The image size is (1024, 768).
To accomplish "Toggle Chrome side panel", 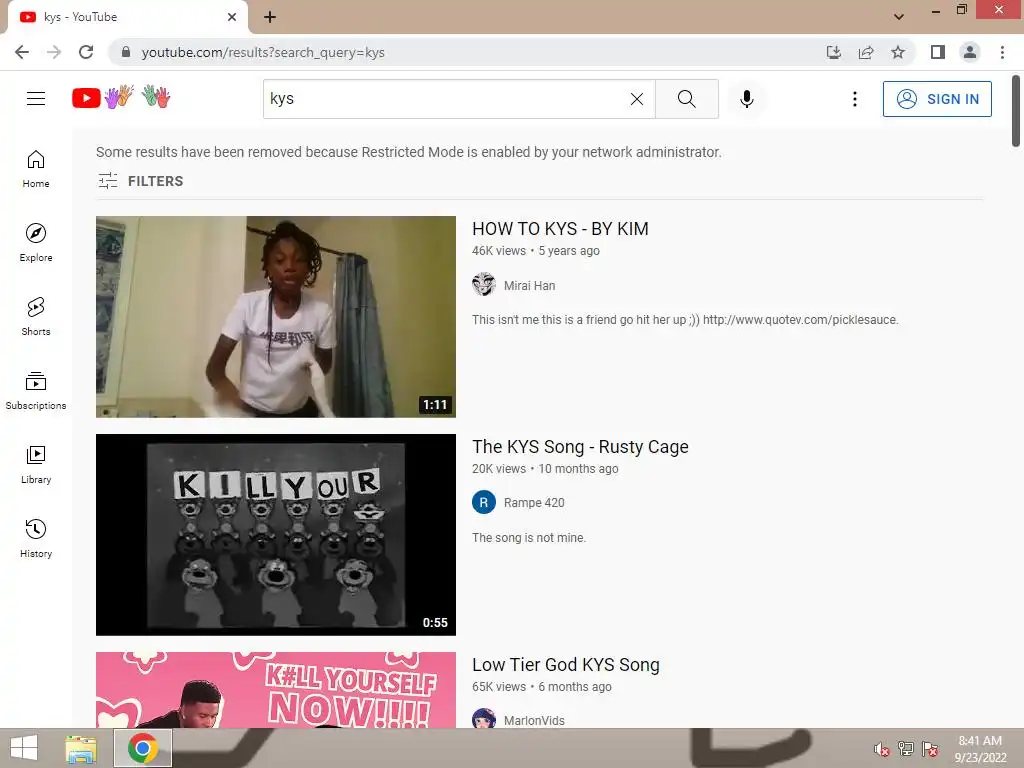I will tap(938, 52).
